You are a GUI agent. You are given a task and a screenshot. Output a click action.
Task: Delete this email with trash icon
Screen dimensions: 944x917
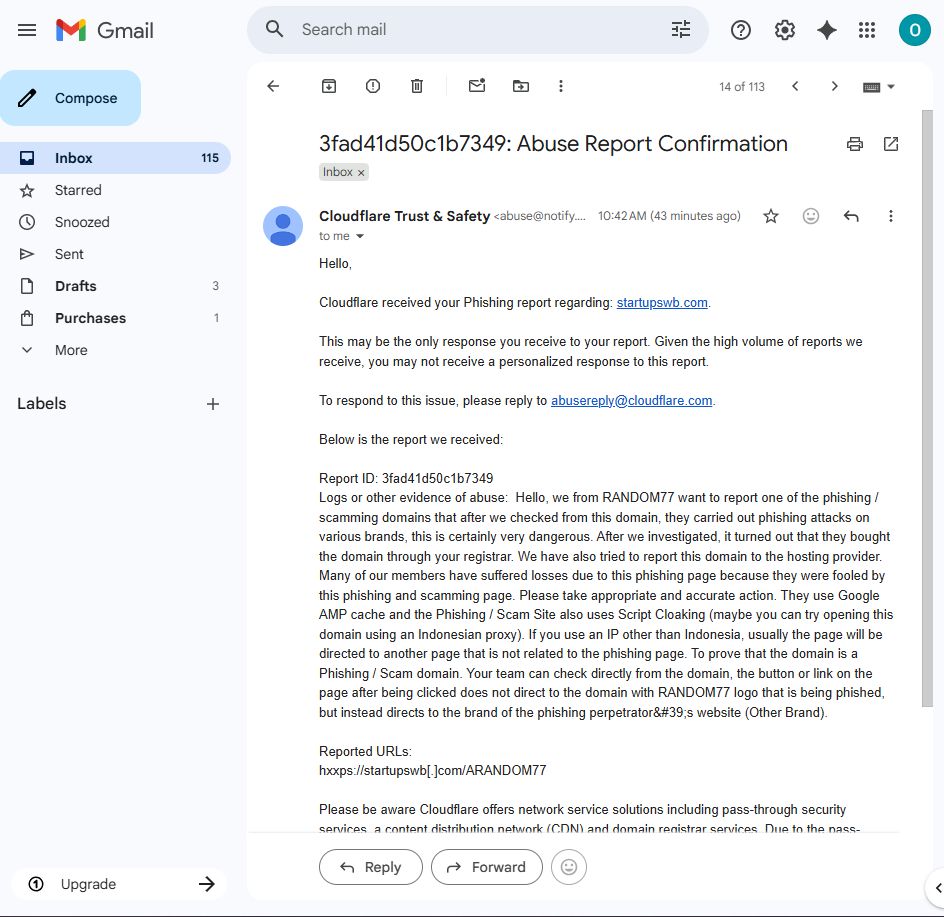(x=417, y=86)
